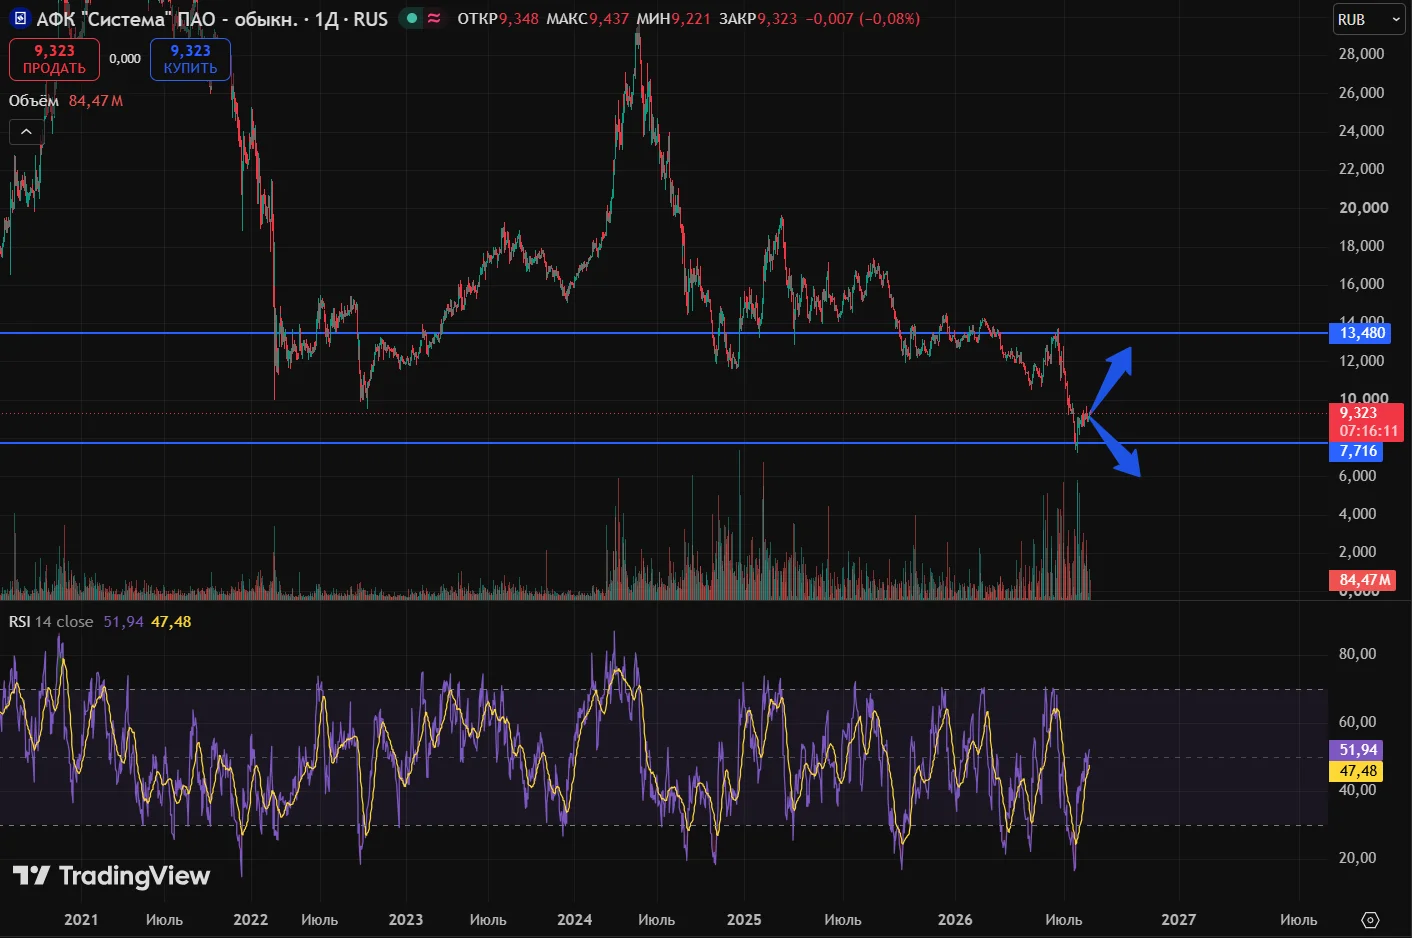
Task: Click the AFK Sistema symbol logo icon
Action: (x=20, y=19)
